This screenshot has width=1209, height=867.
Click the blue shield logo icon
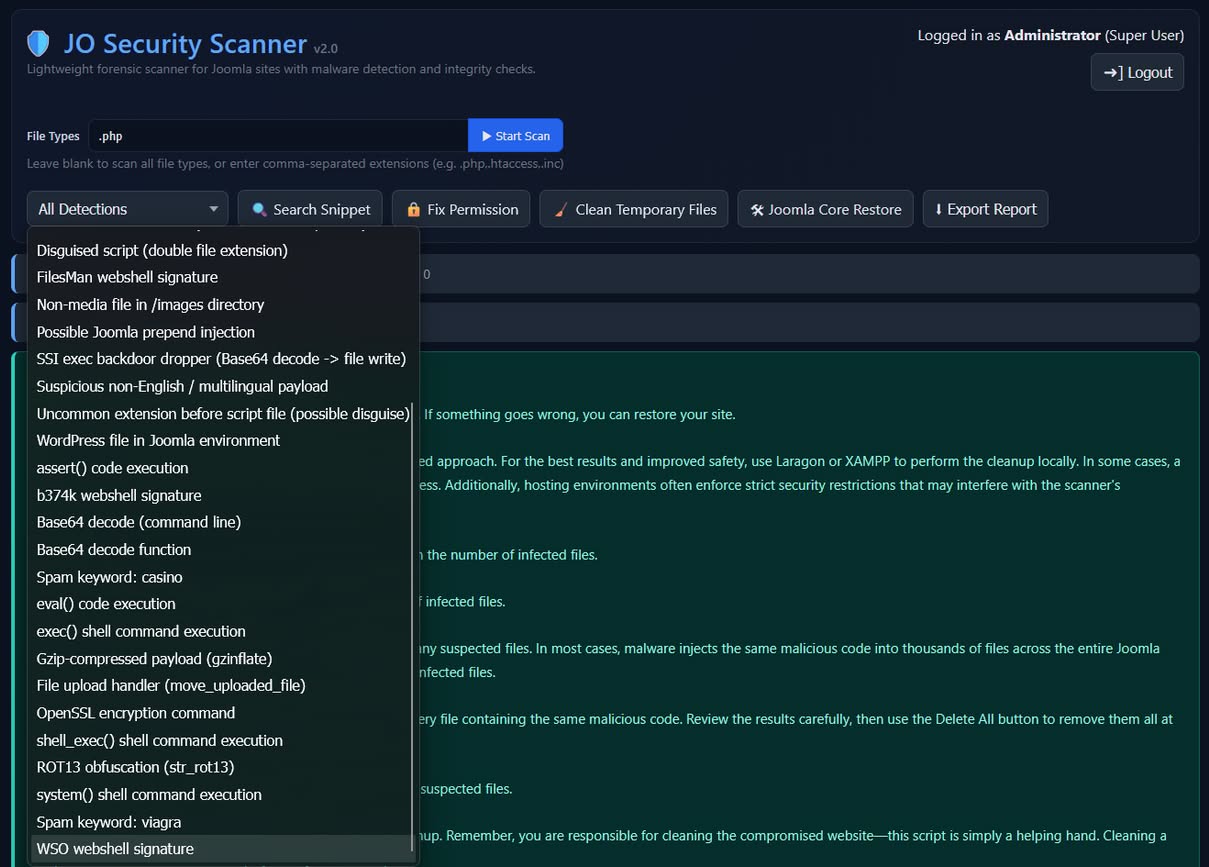coord(38,43)
